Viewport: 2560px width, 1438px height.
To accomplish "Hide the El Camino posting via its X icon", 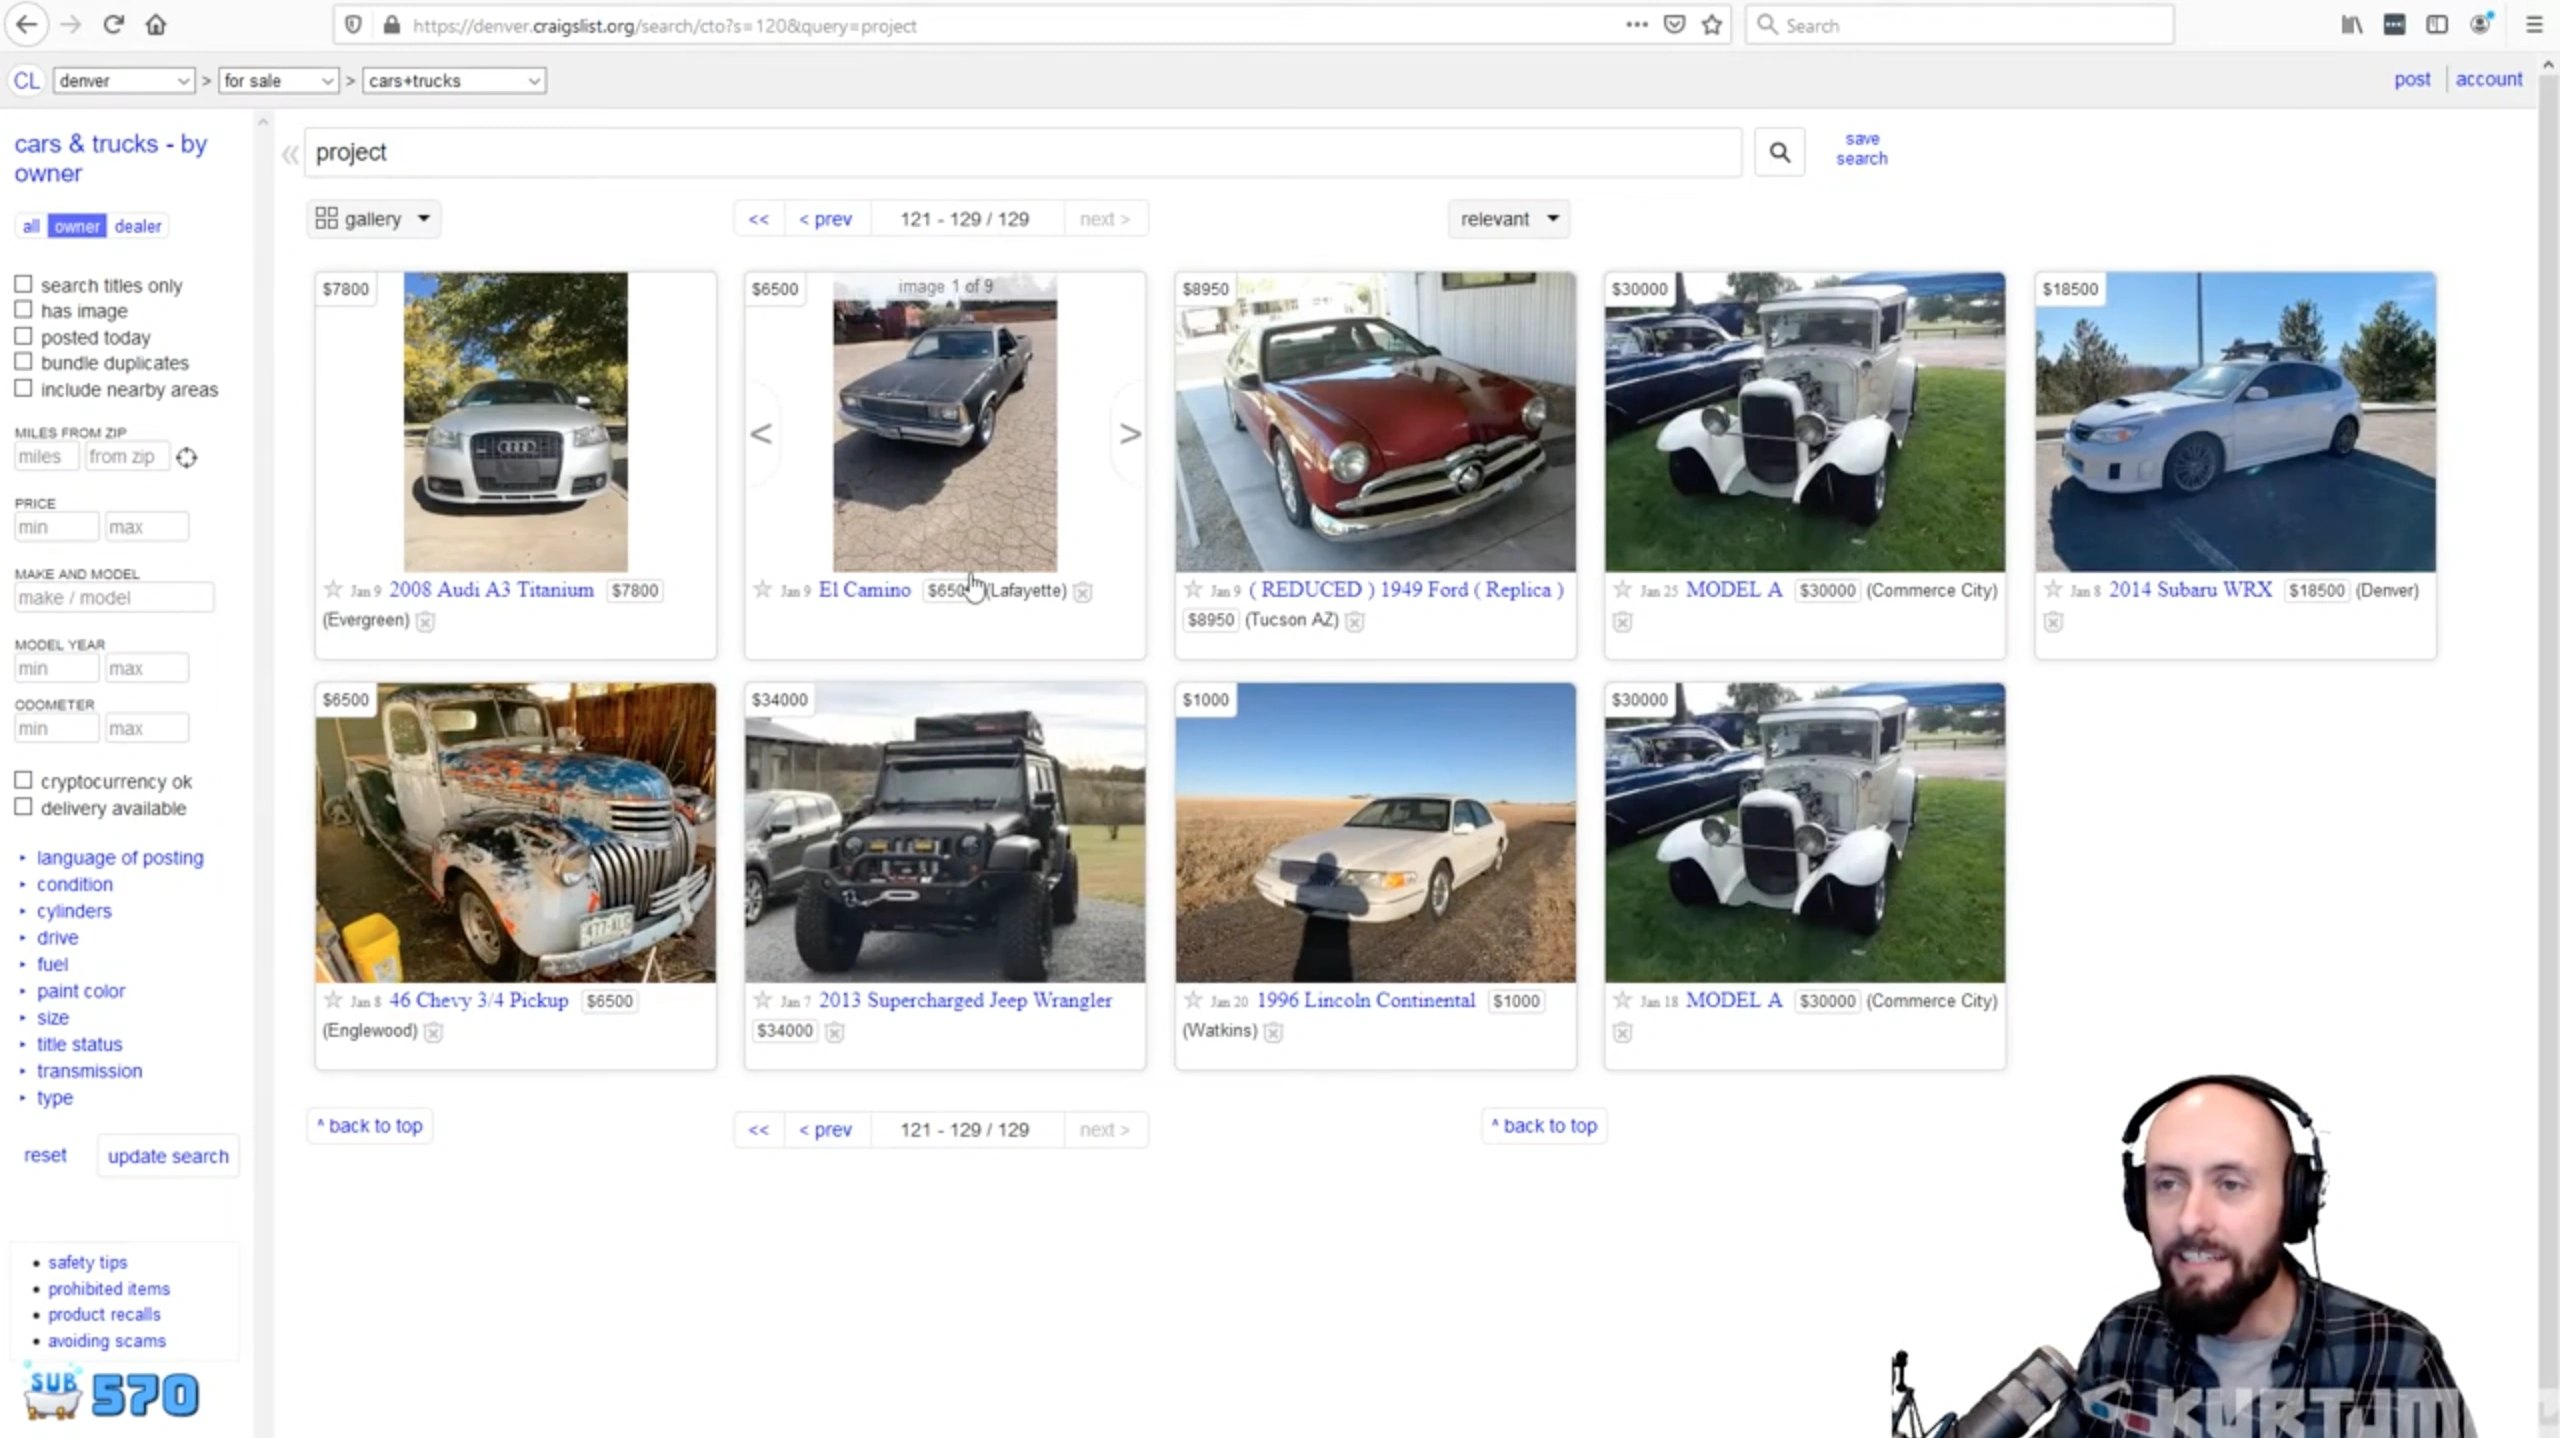I will [x=1082, y=592].
